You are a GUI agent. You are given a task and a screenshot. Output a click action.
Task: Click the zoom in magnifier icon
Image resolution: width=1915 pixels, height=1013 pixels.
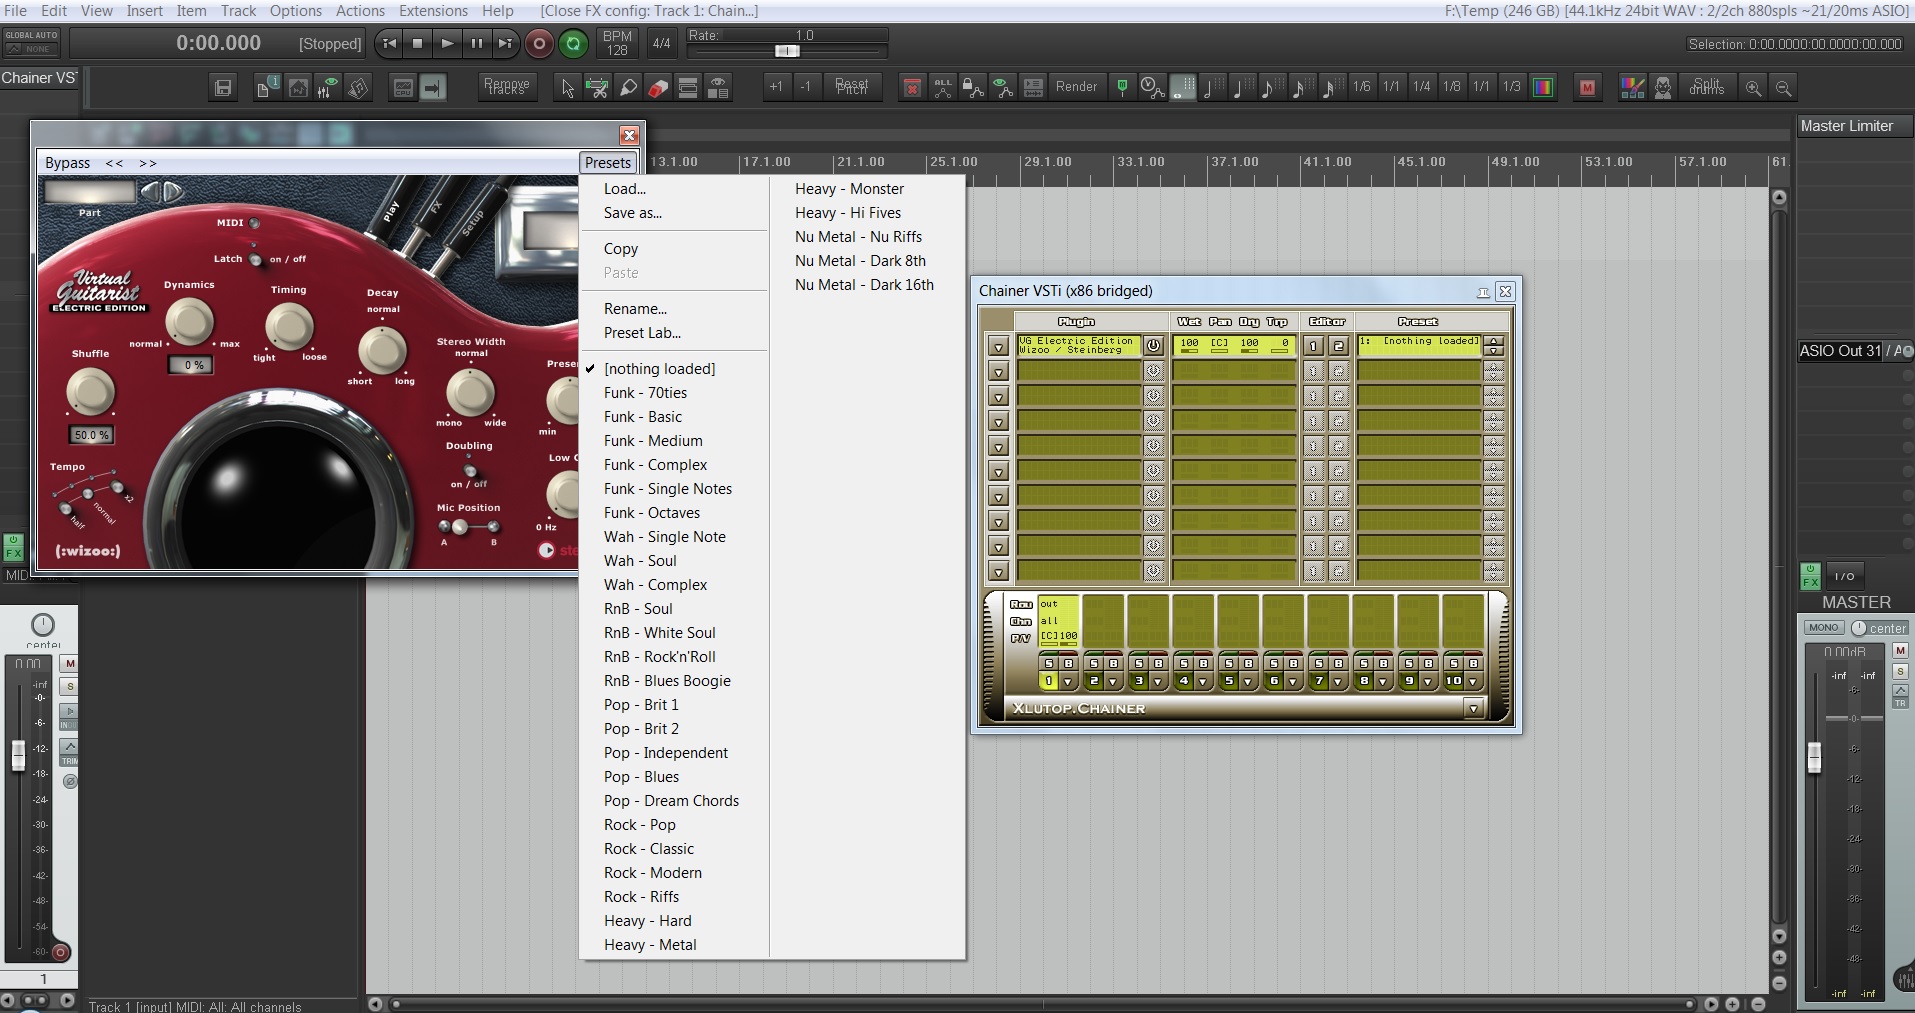[1753, 88]
